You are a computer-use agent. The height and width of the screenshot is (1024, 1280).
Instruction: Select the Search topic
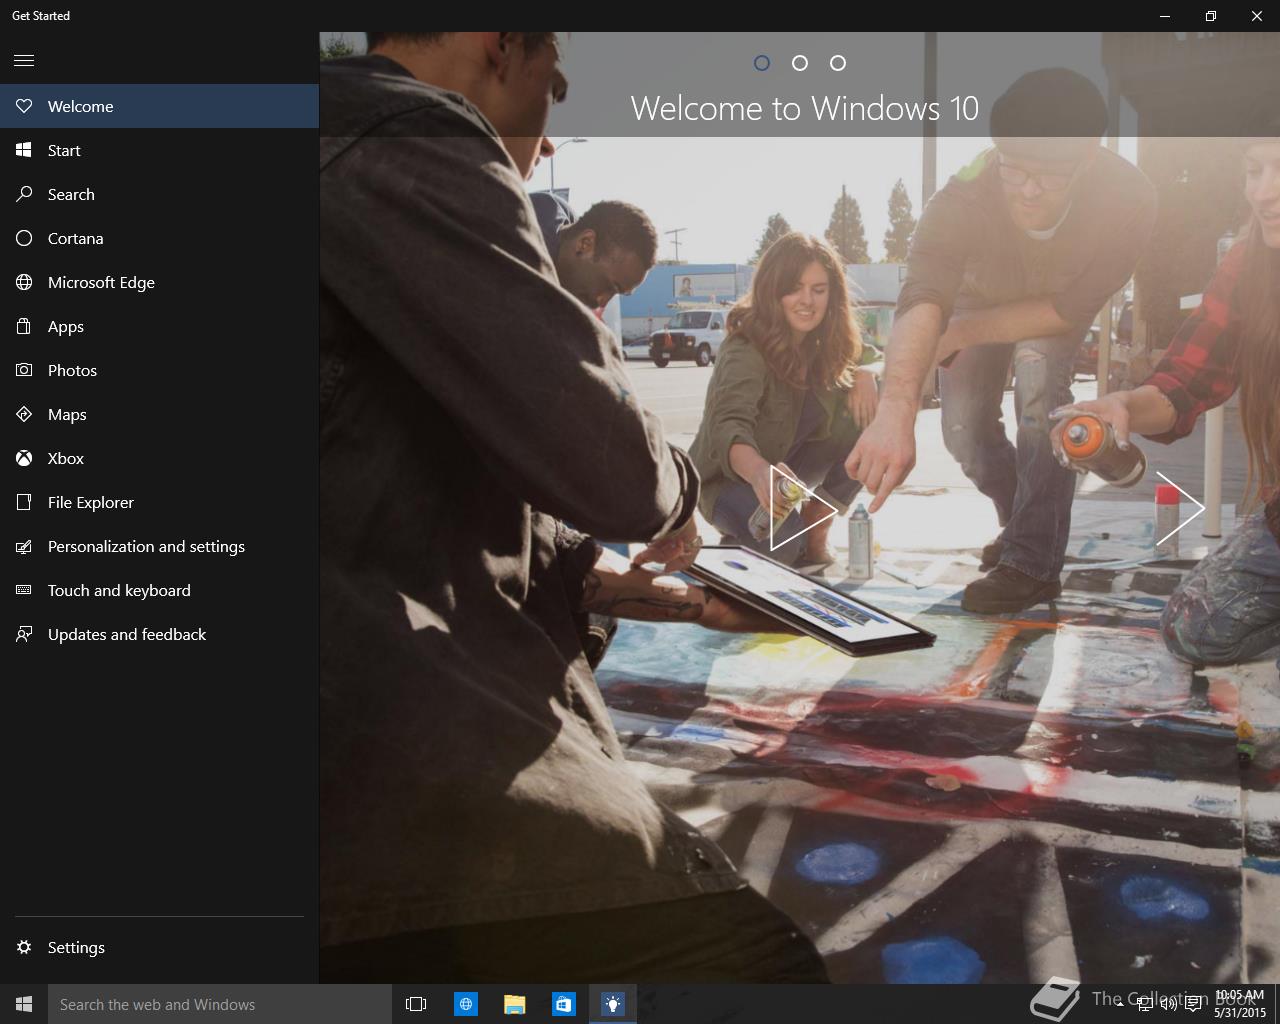coord(159,194)
